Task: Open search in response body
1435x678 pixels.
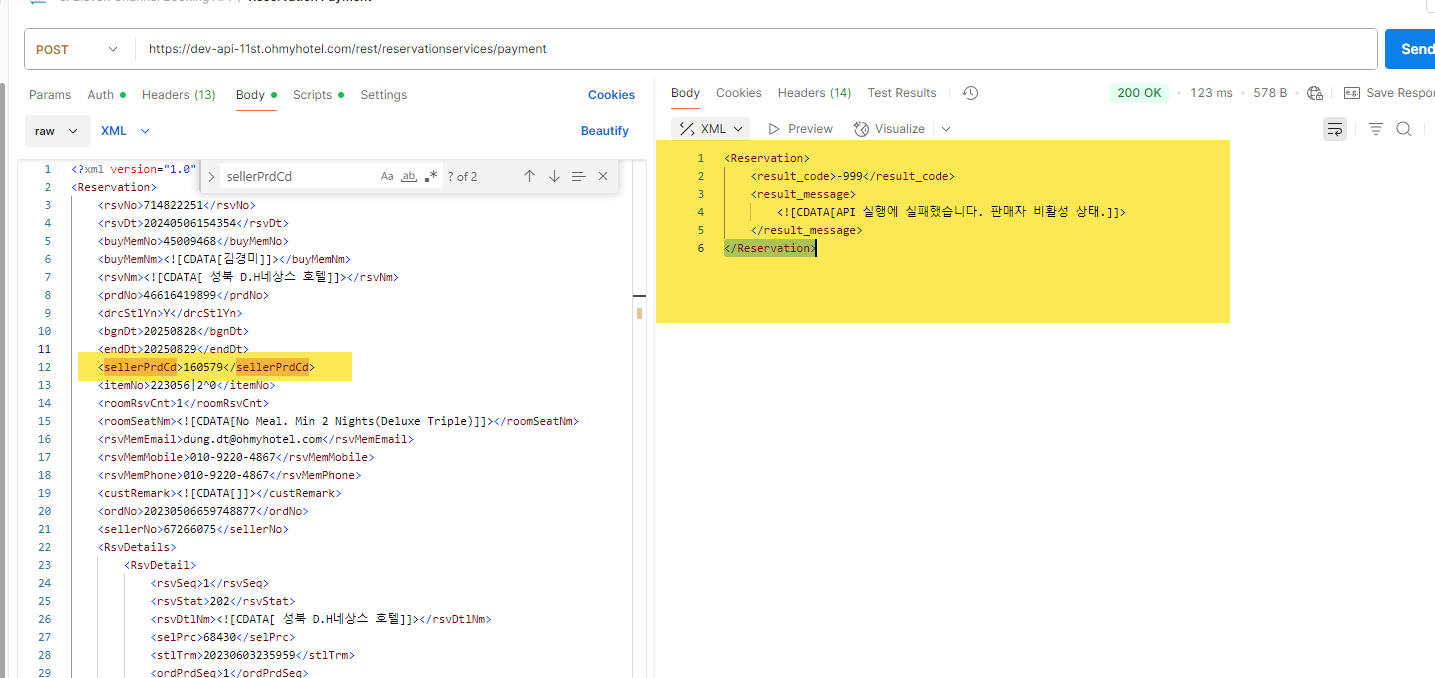Action: pos(1404,129)
